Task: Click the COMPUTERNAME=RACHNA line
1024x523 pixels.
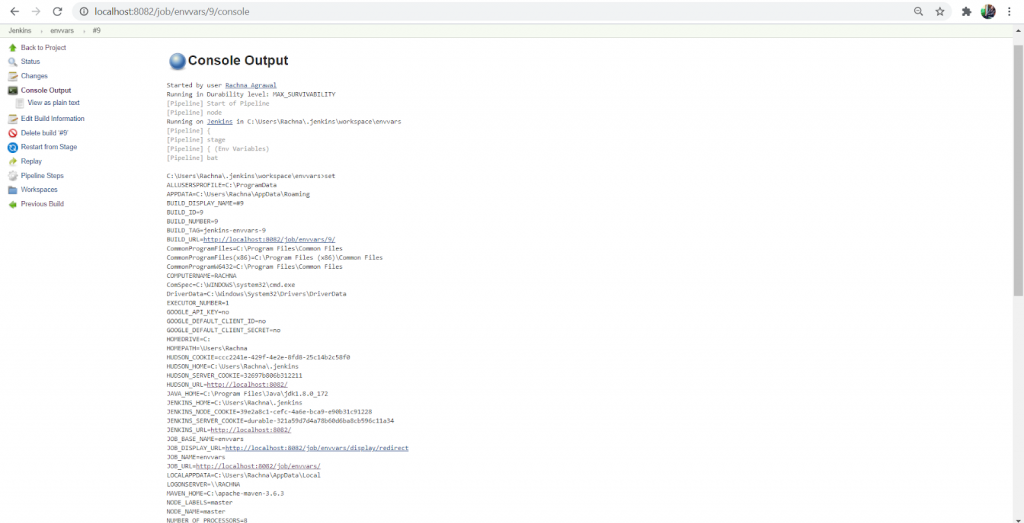Action: tap(202, 276)
